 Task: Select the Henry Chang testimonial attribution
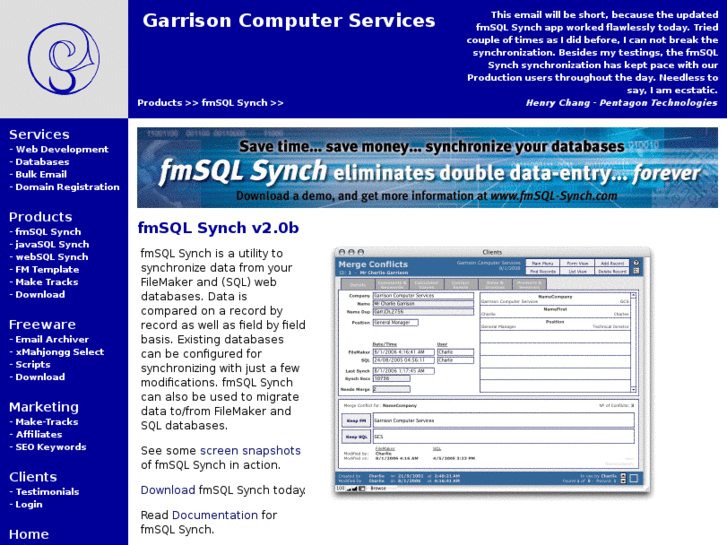(x=621, y=103)
